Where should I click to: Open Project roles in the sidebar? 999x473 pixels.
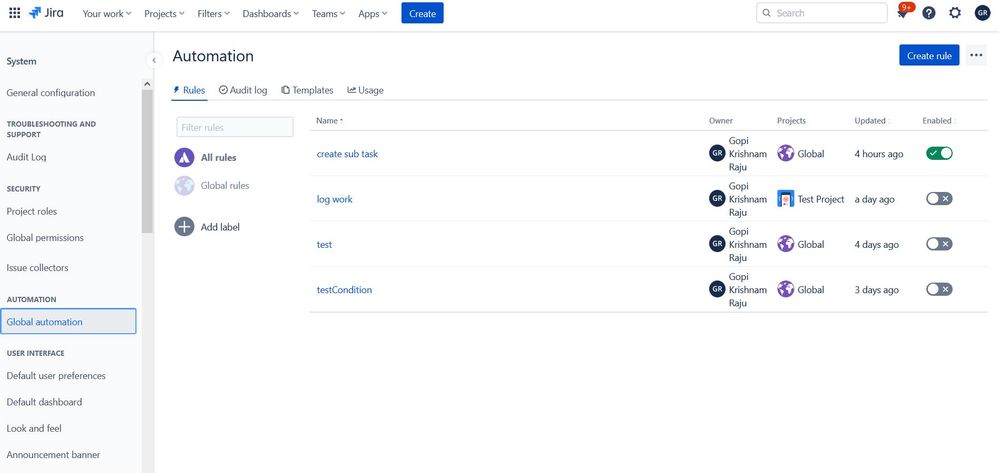click(x=32, y=211)
